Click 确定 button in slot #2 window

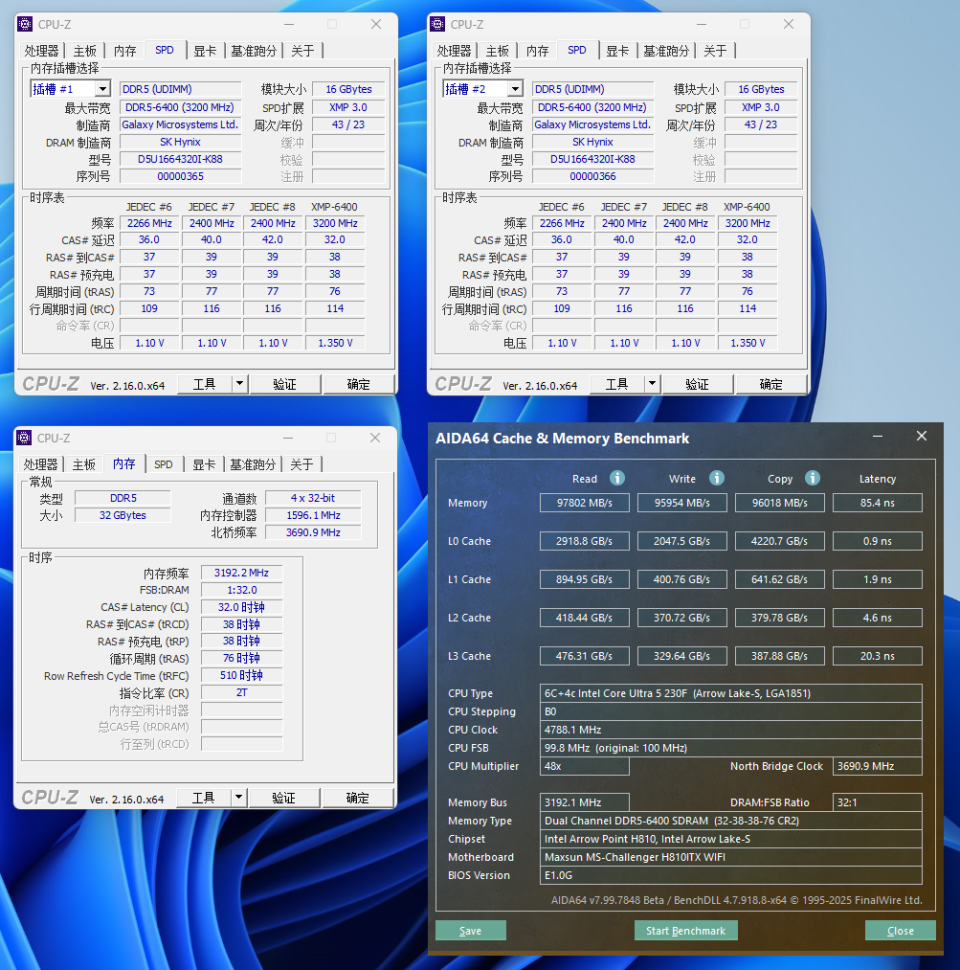click(x=770, y=384)
